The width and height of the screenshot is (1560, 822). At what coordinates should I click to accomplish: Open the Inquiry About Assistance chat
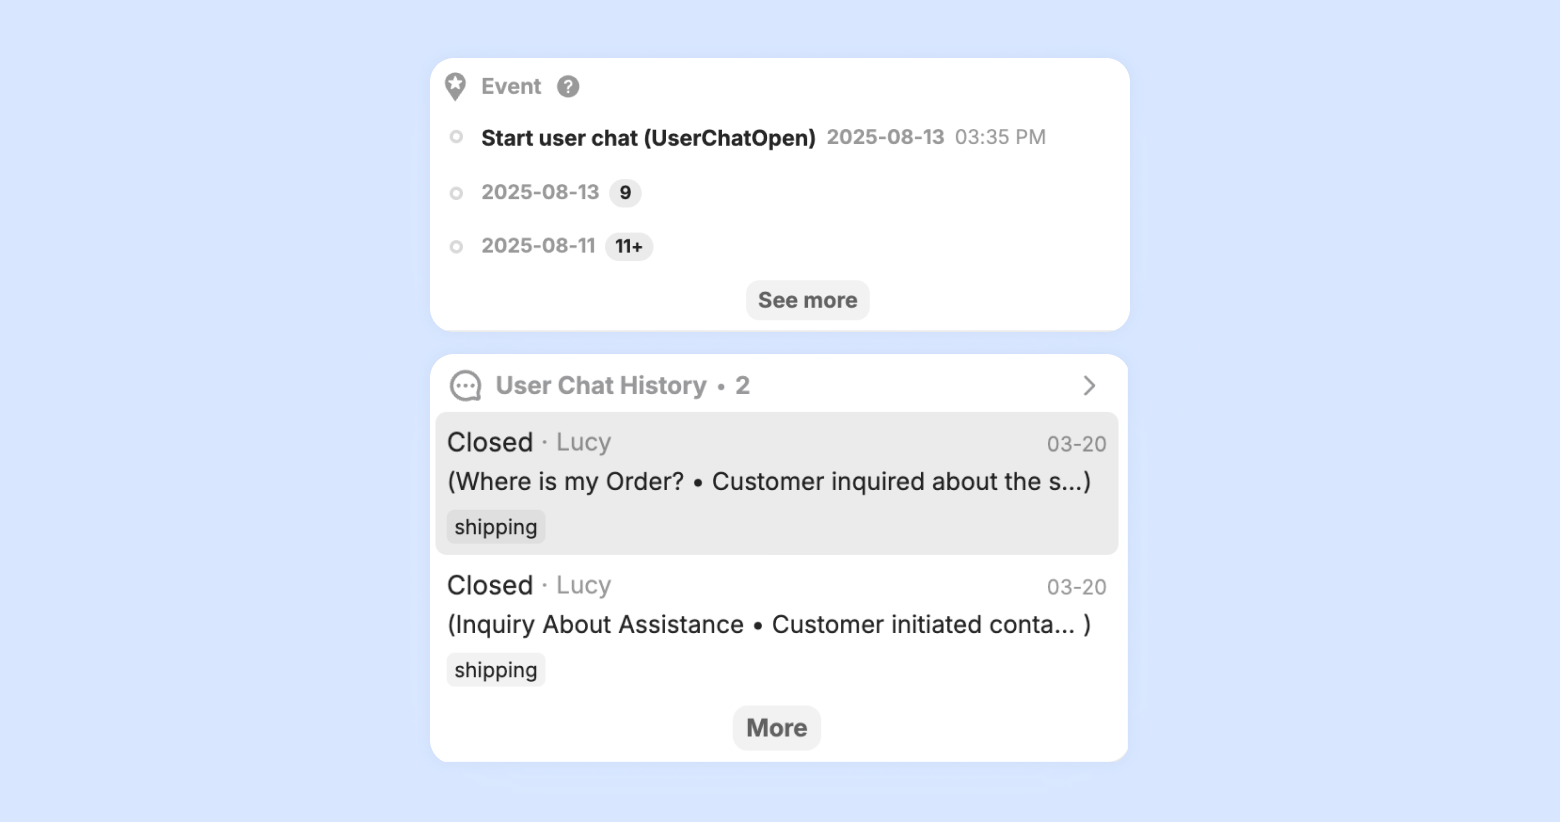768,624
